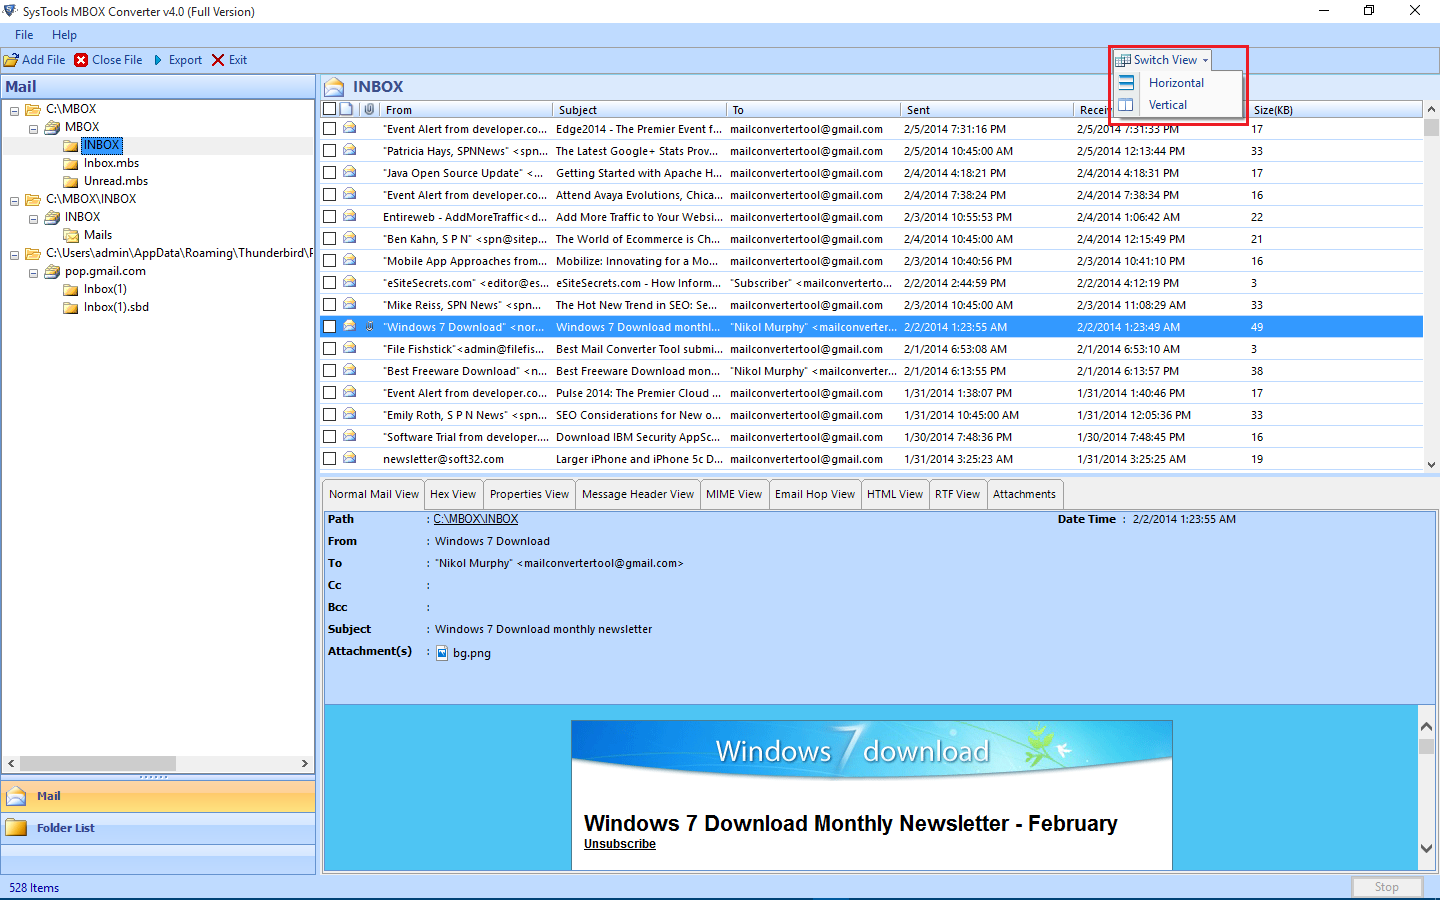Click the Mails folder icon
The image size is (1440, 900).
(71, 235)
